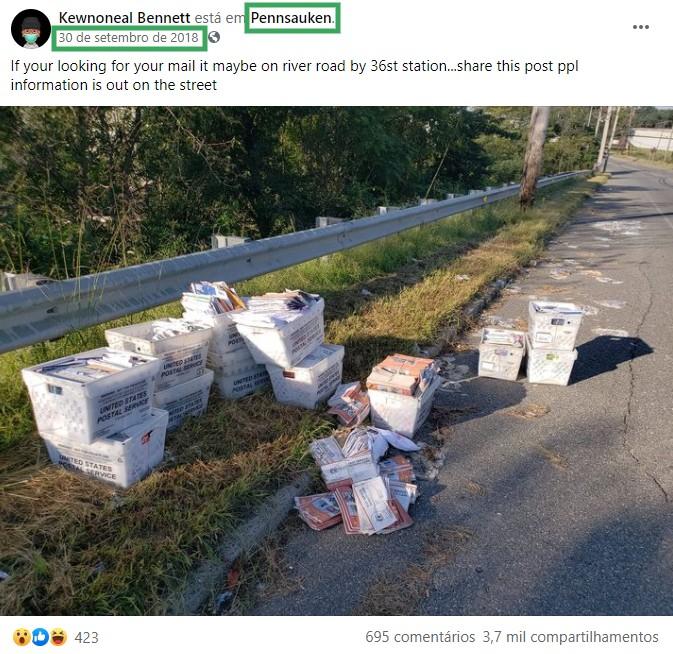Click the bin topped with orange envelopes
This screenshot has height=654, width=673.
point(403,394)
